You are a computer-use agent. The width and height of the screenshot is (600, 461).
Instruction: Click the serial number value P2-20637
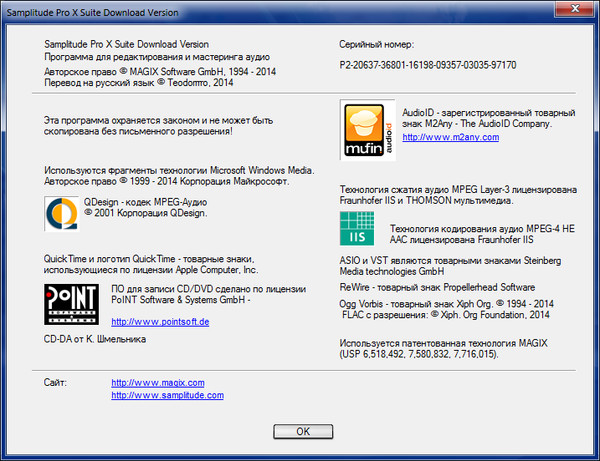(428, 64)
